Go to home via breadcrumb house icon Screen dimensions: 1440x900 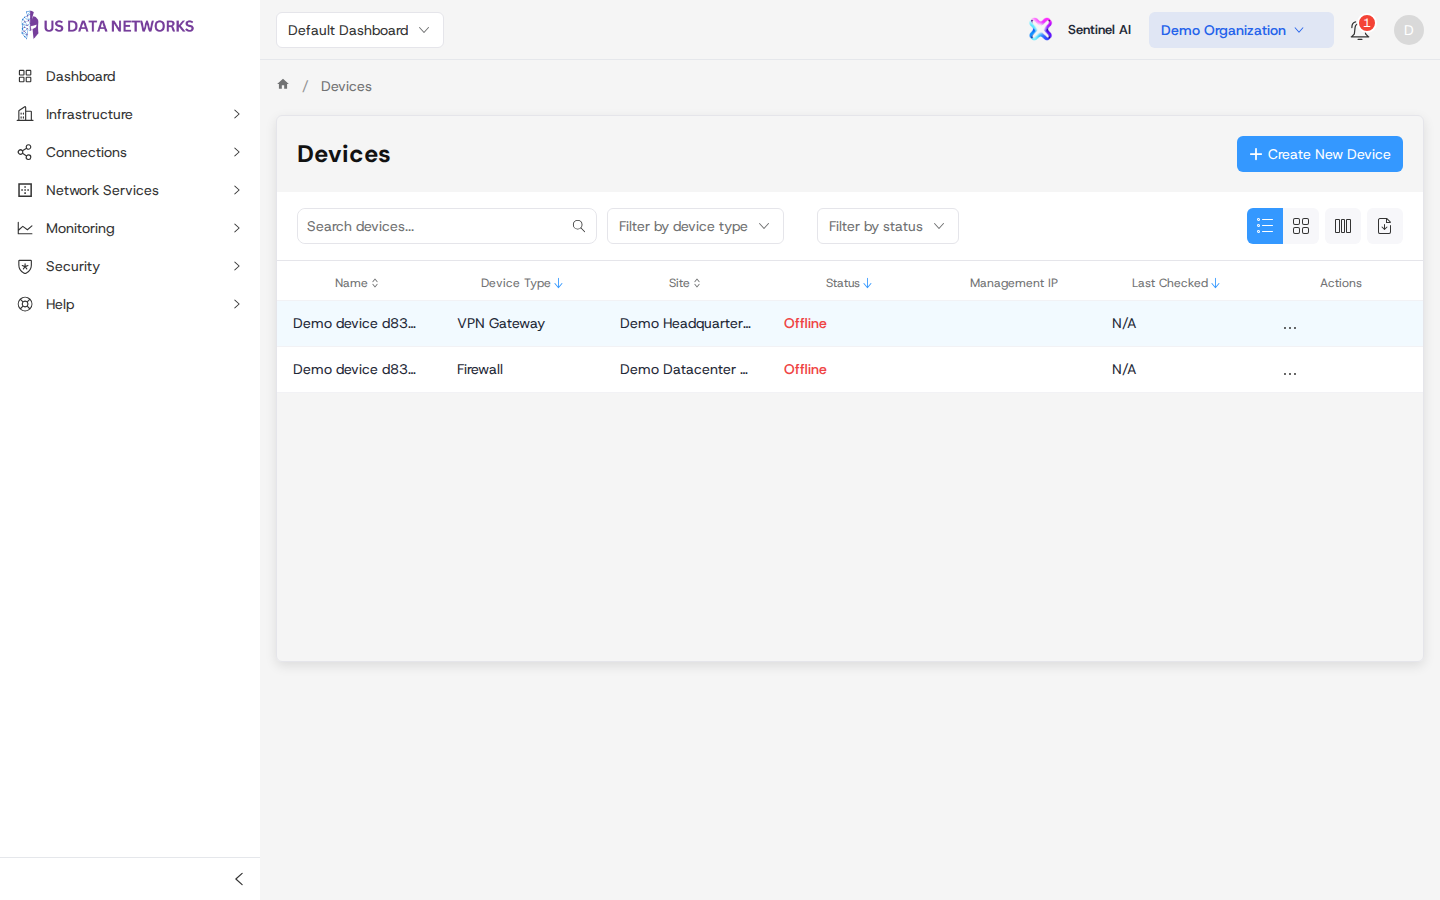pyautogui.click(x=283, y=85)
